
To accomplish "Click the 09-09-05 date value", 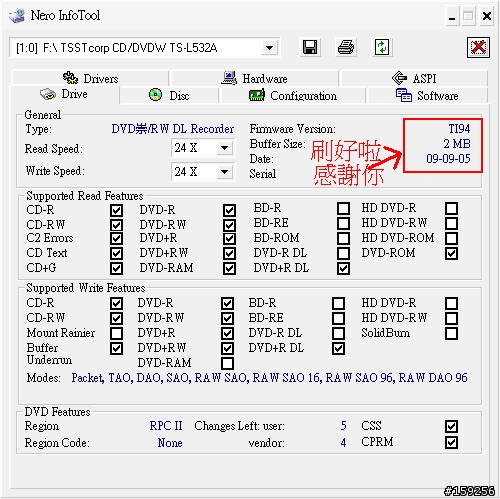I will point(448,159).
